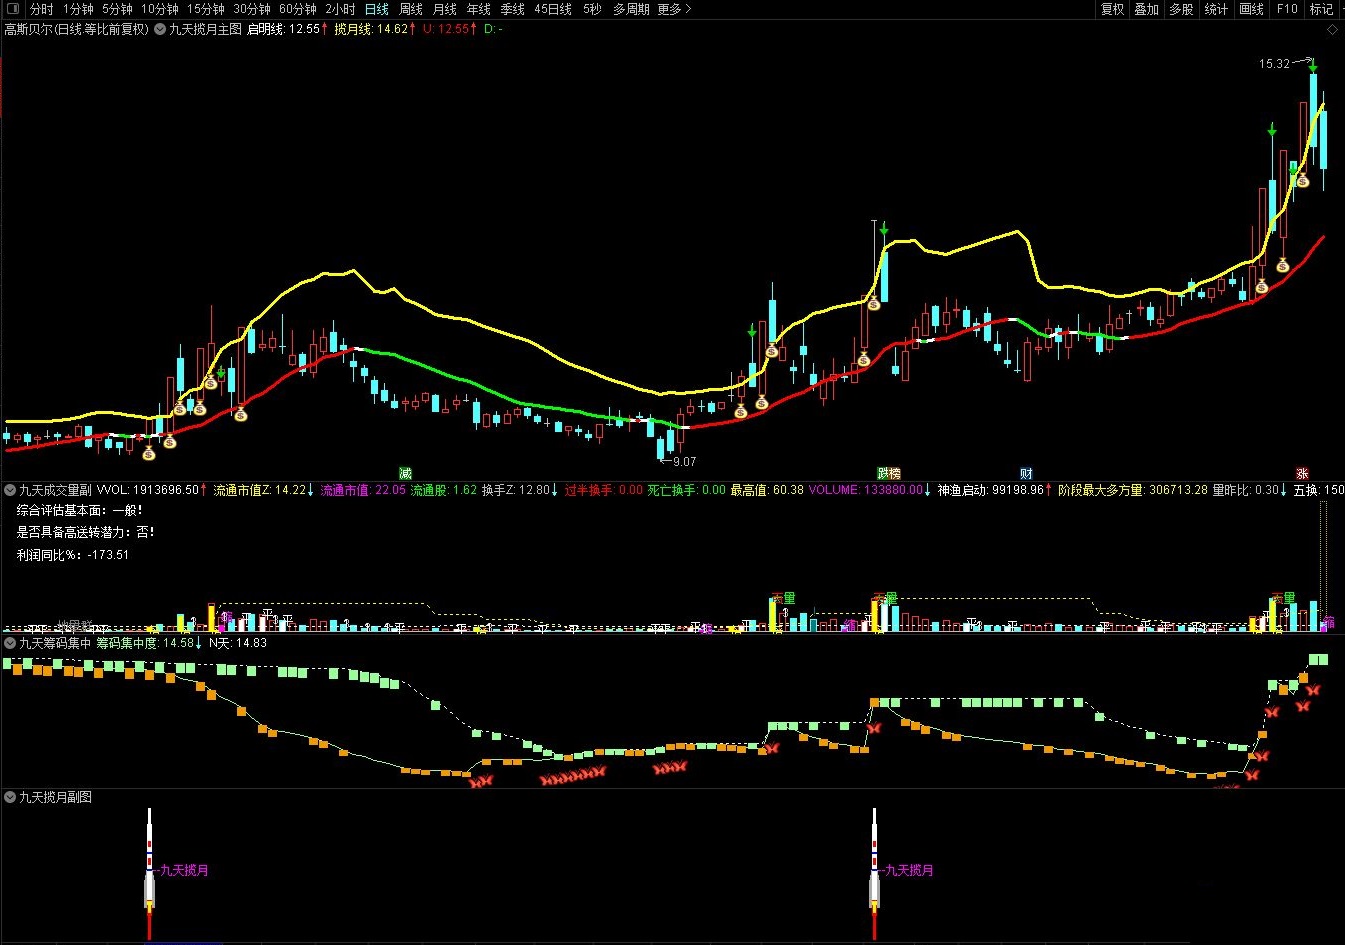Switch to the 5分钟 period tab
This screenshot has width=1345, height=945.
[x=117, y=9]
